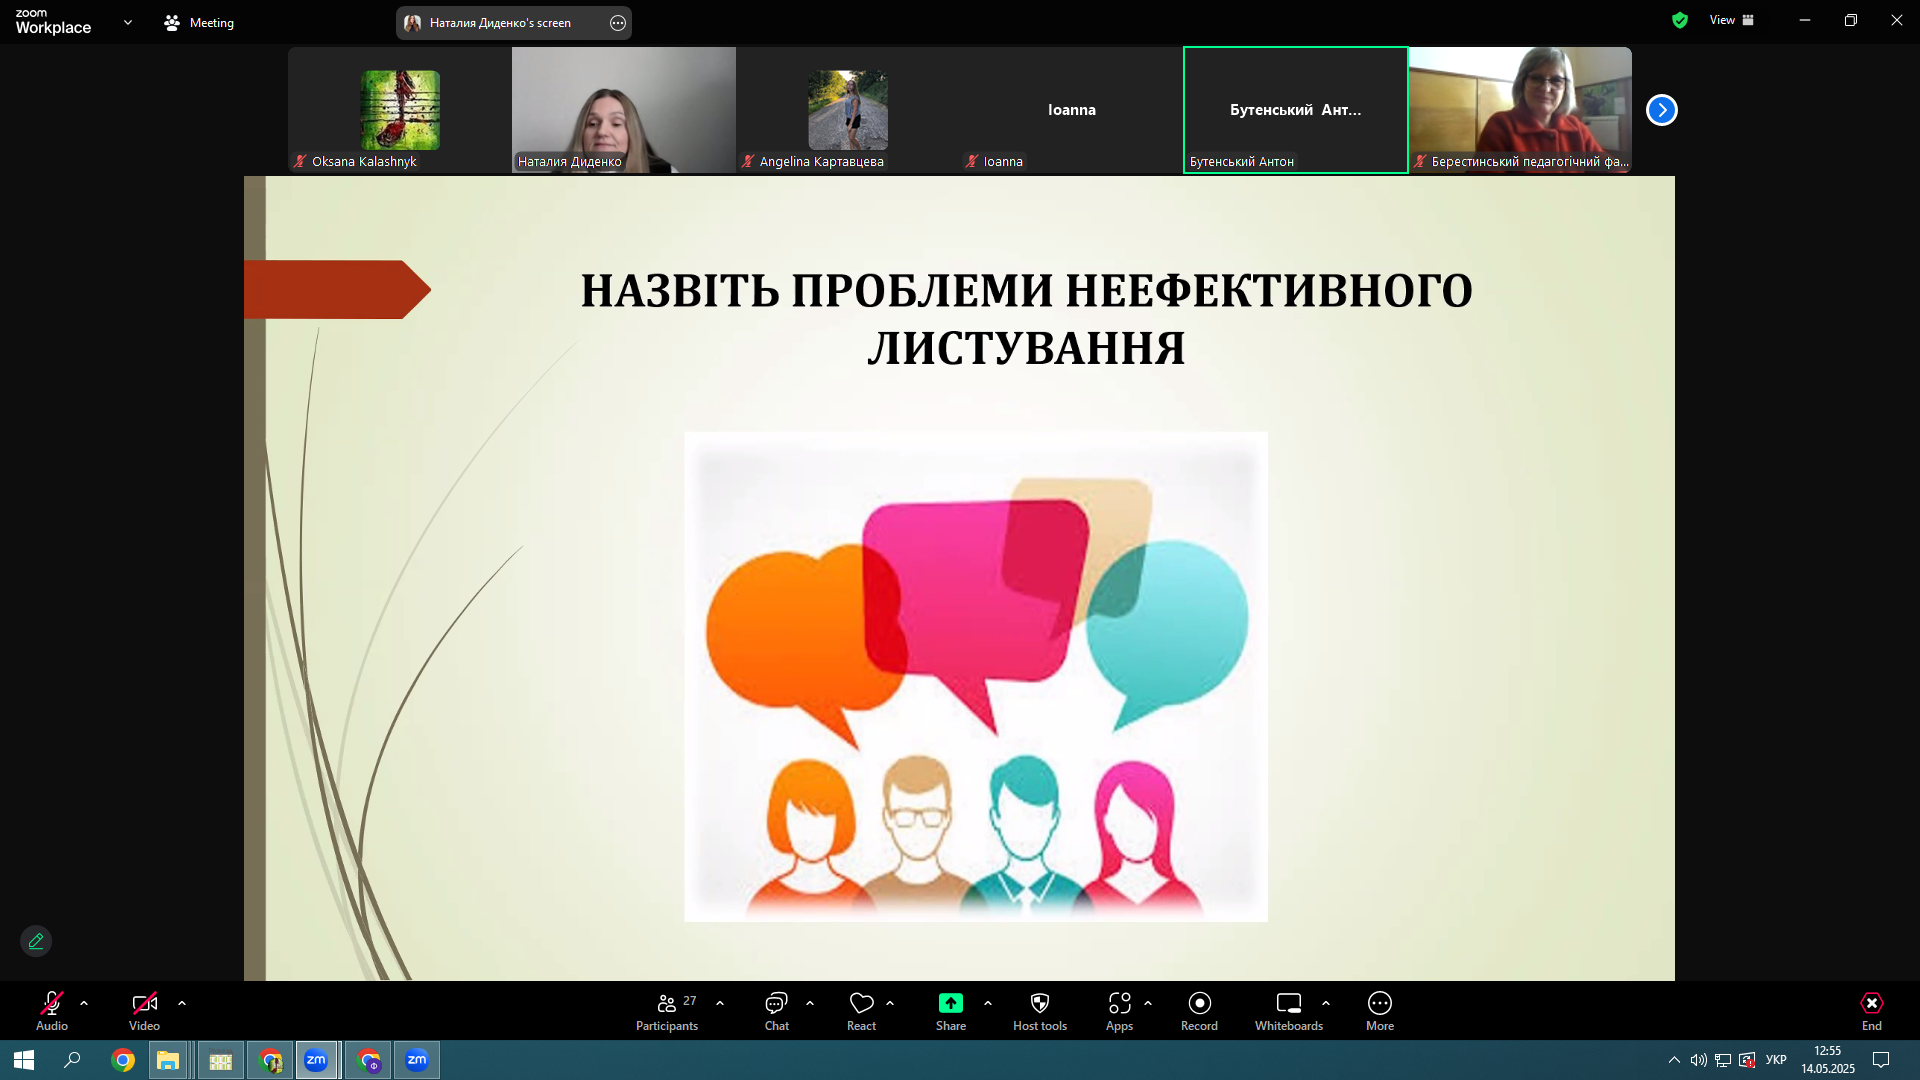The height and width of the screenshot is (1080, 1920).
Task: Click the React heart icon
Action: tap(861, 1004)
